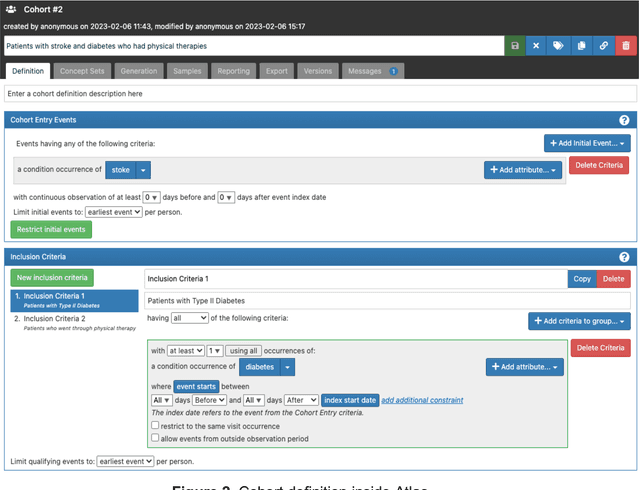This screenshot has height=490, width=640.
Task: Open help icon for Cohort Entry Events
Action: point(624,120)
